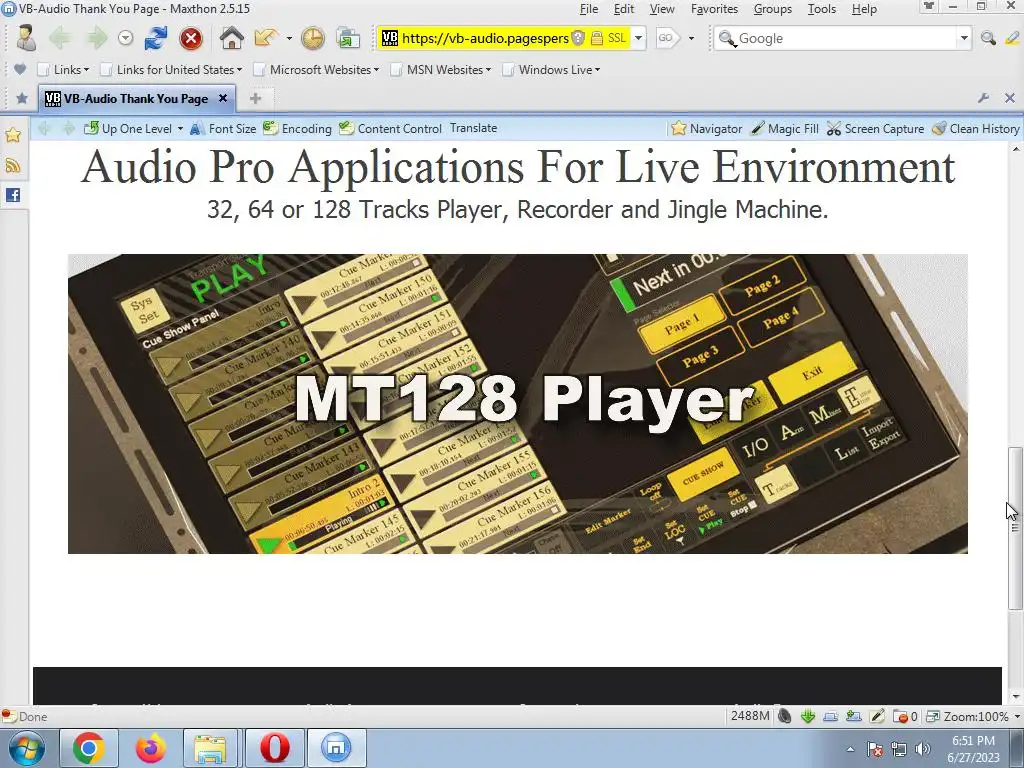Stop loading with the red X icon
The image size is (1024, 768).
click(191, 39)
